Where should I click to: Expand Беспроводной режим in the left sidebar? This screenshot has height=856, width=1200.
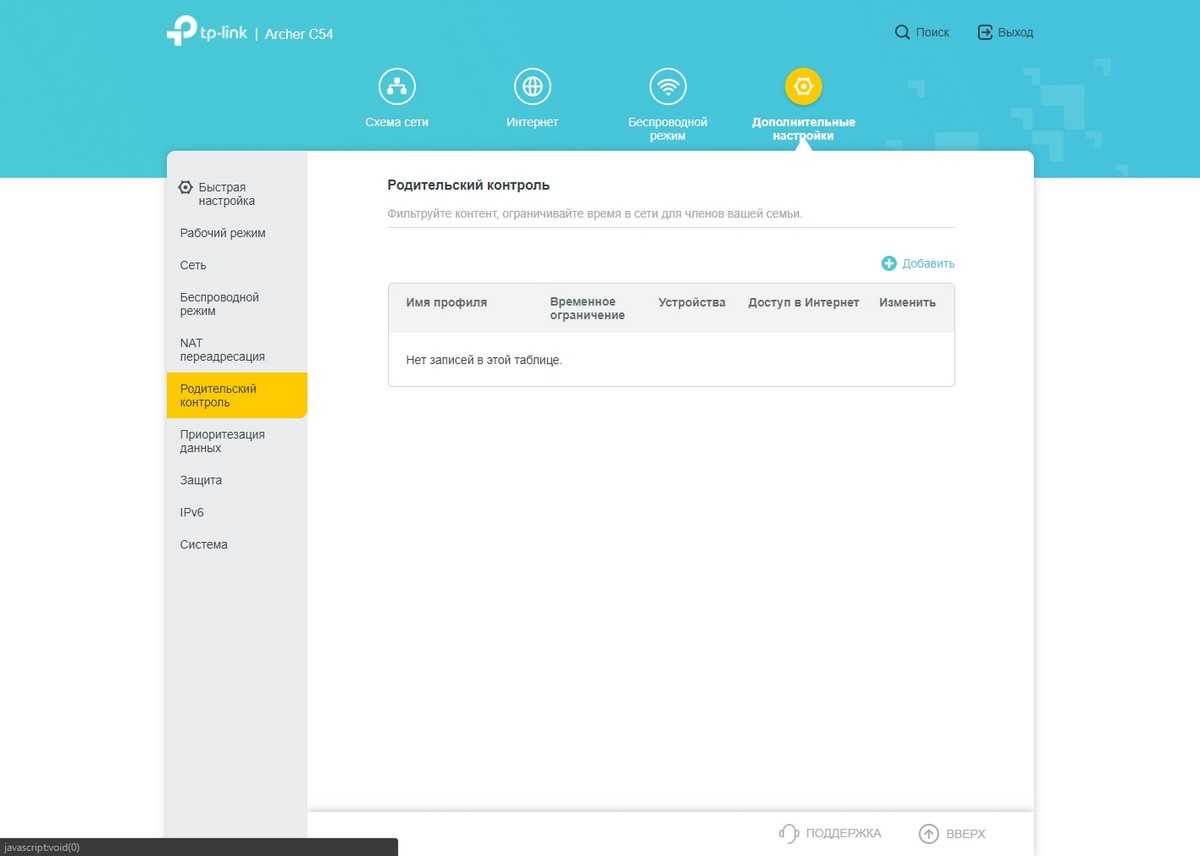pos(219,304)
